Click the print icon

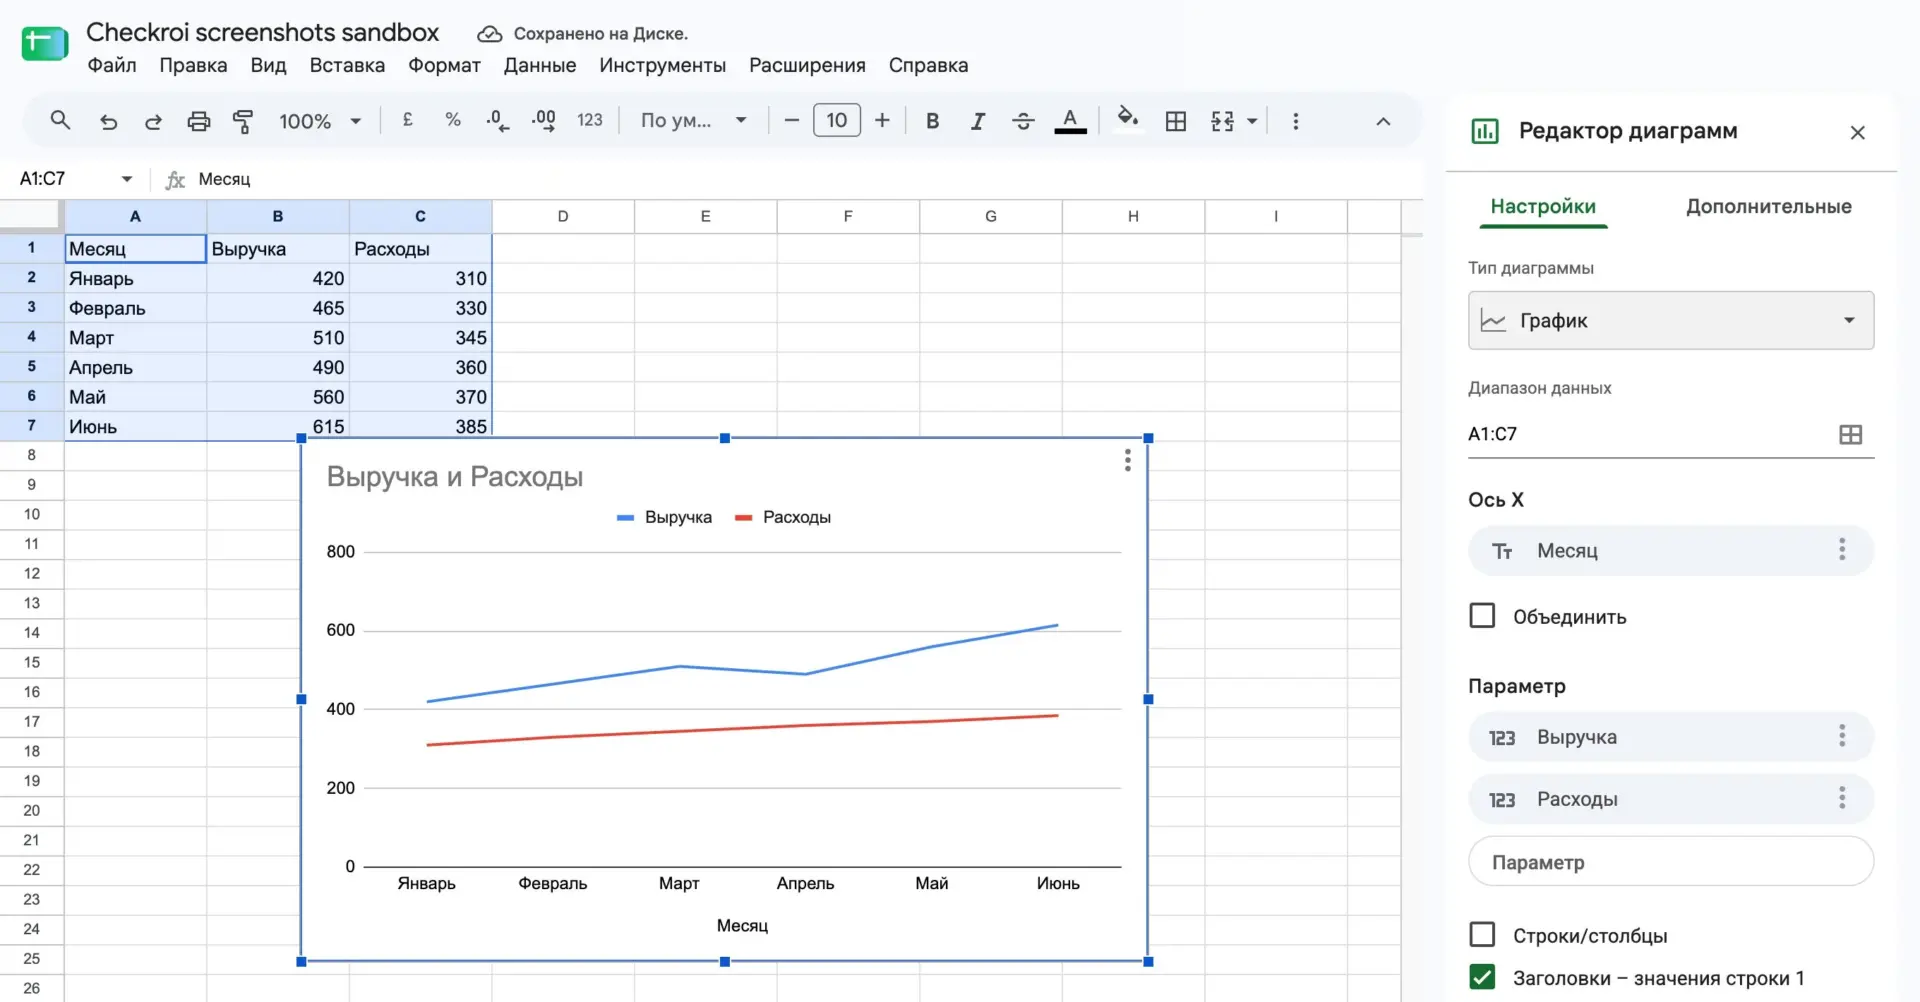[x=199, y=121]
